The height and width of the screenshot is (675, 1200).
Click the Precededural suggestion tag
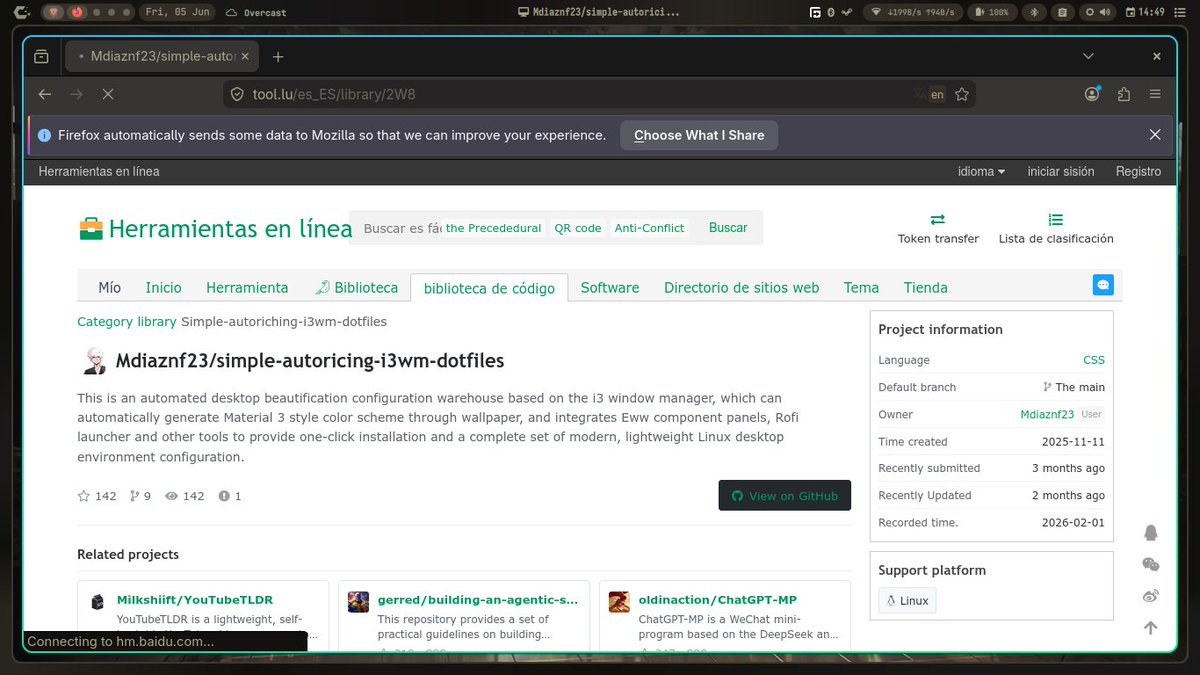(x=493, y=228)
